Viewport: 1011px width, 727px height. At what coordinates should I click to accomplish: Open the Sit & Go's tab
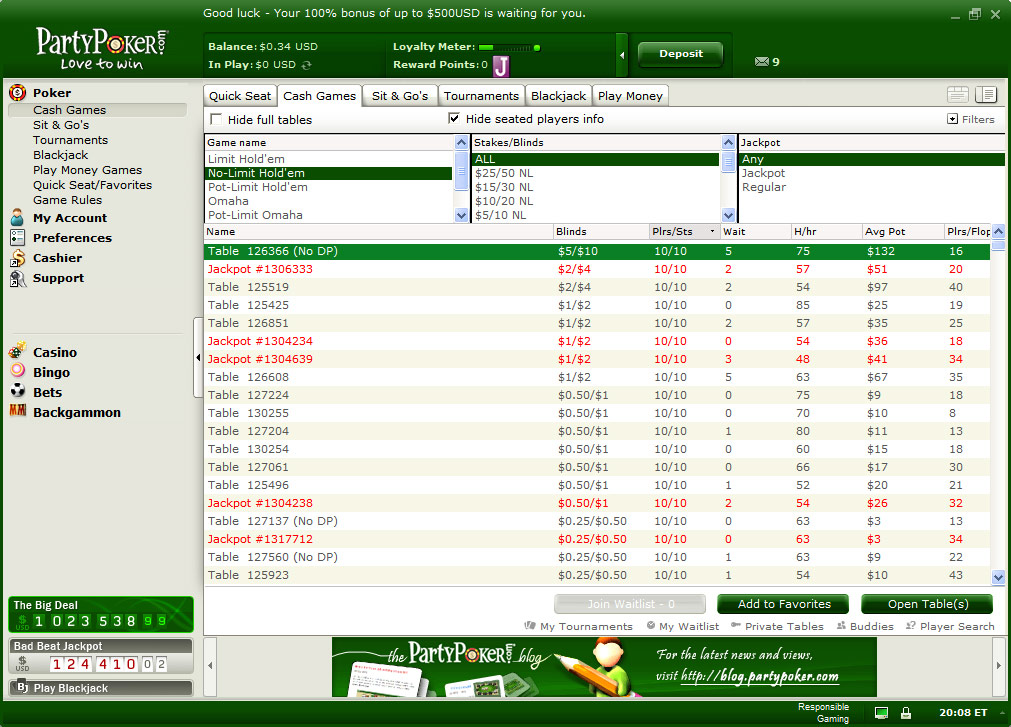click(400, 96)
